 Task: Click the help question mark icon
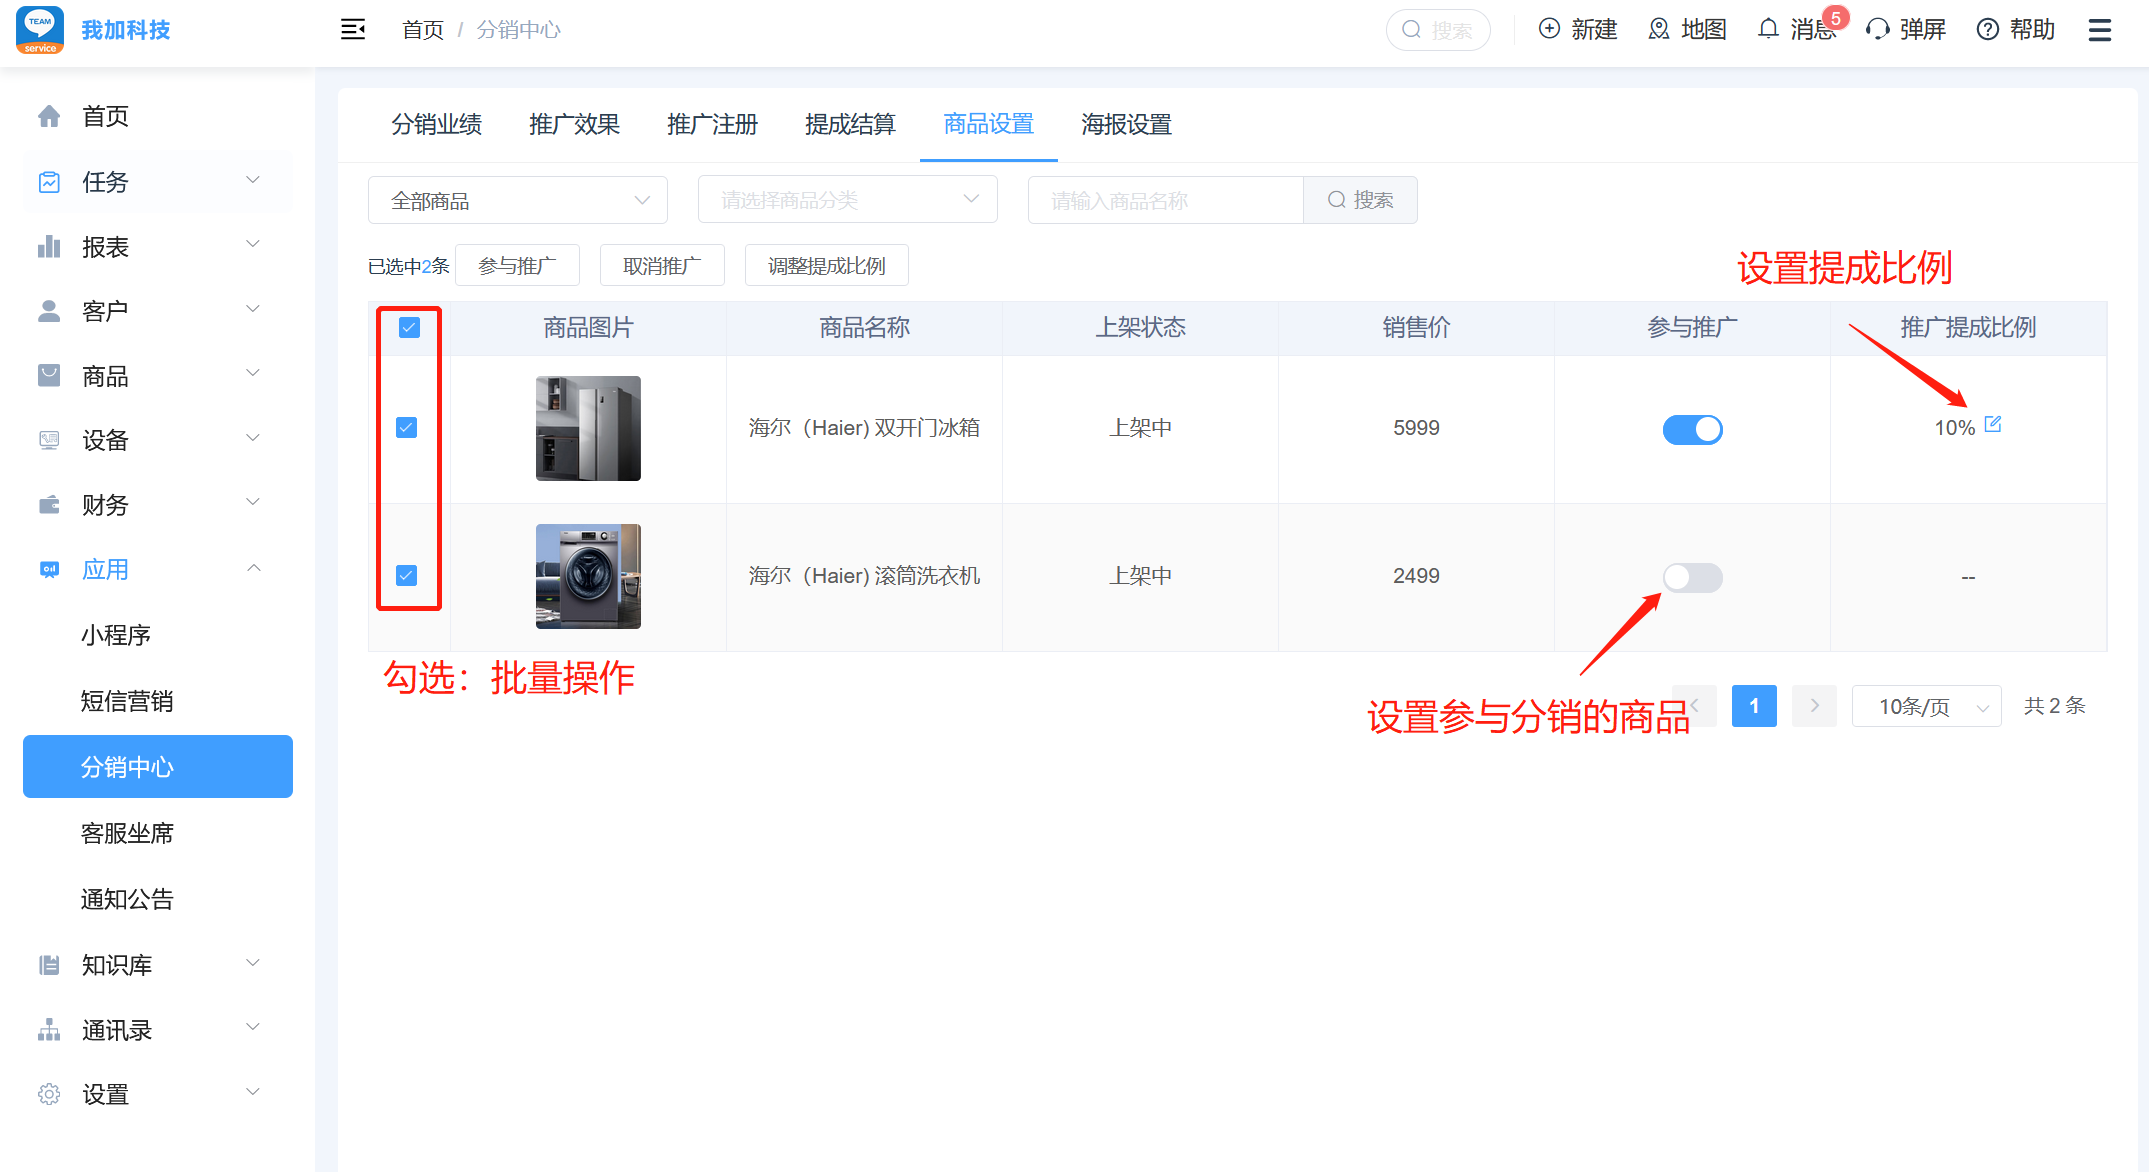click(1987, 30)
